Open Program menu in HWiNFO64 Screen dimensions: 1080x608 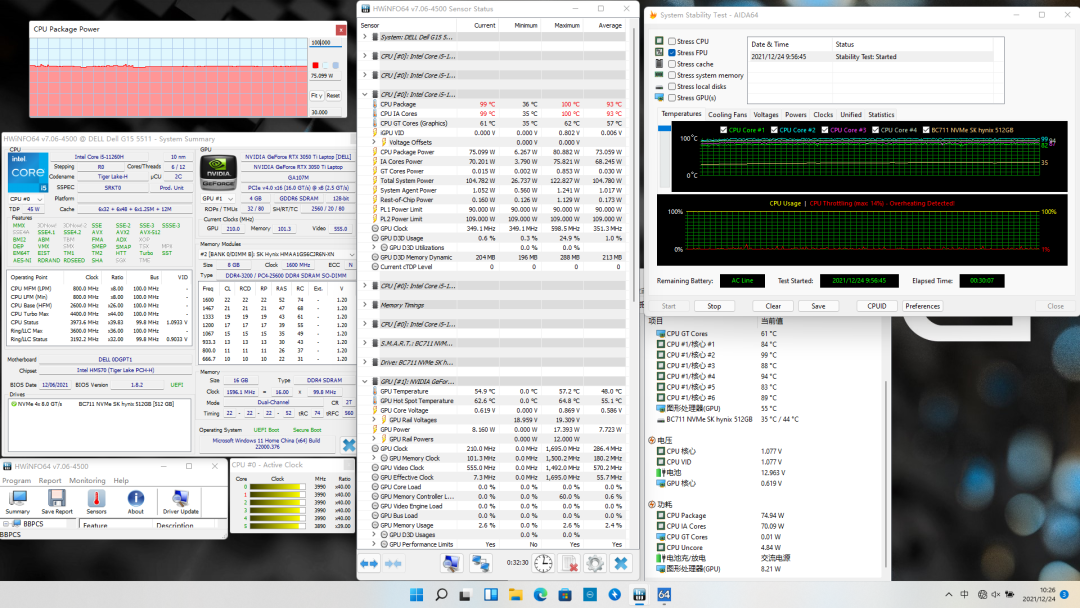click(17, 481)
